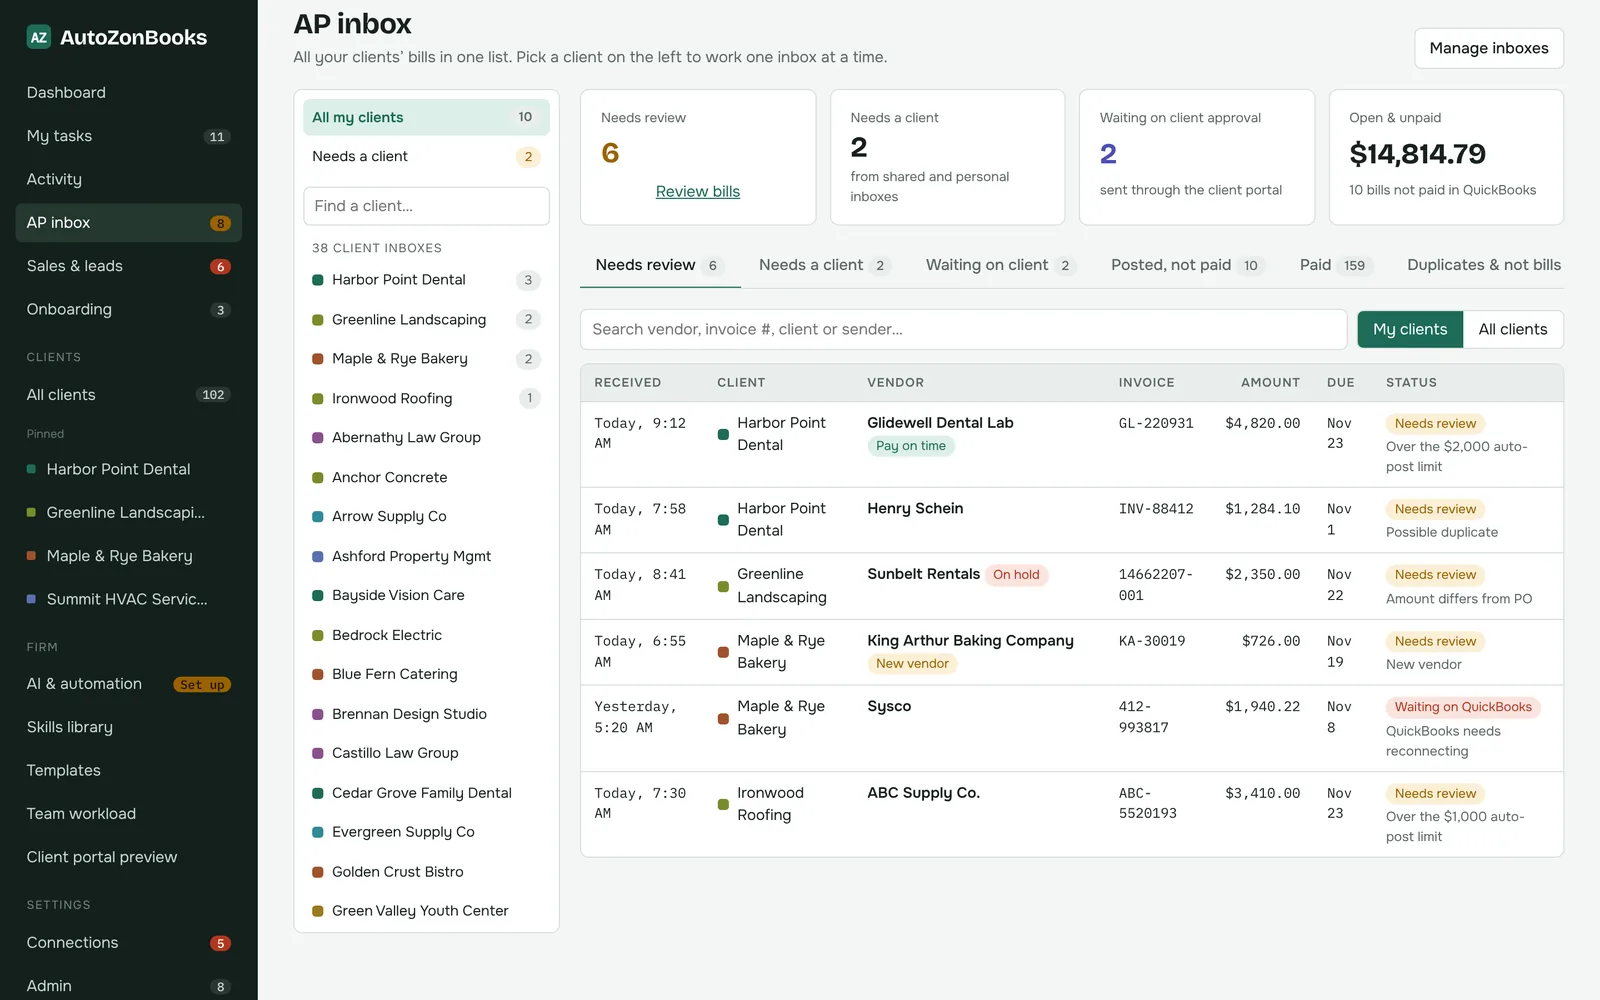Open the Paid tab
1600x1000 pixels.
[1334, 265]
